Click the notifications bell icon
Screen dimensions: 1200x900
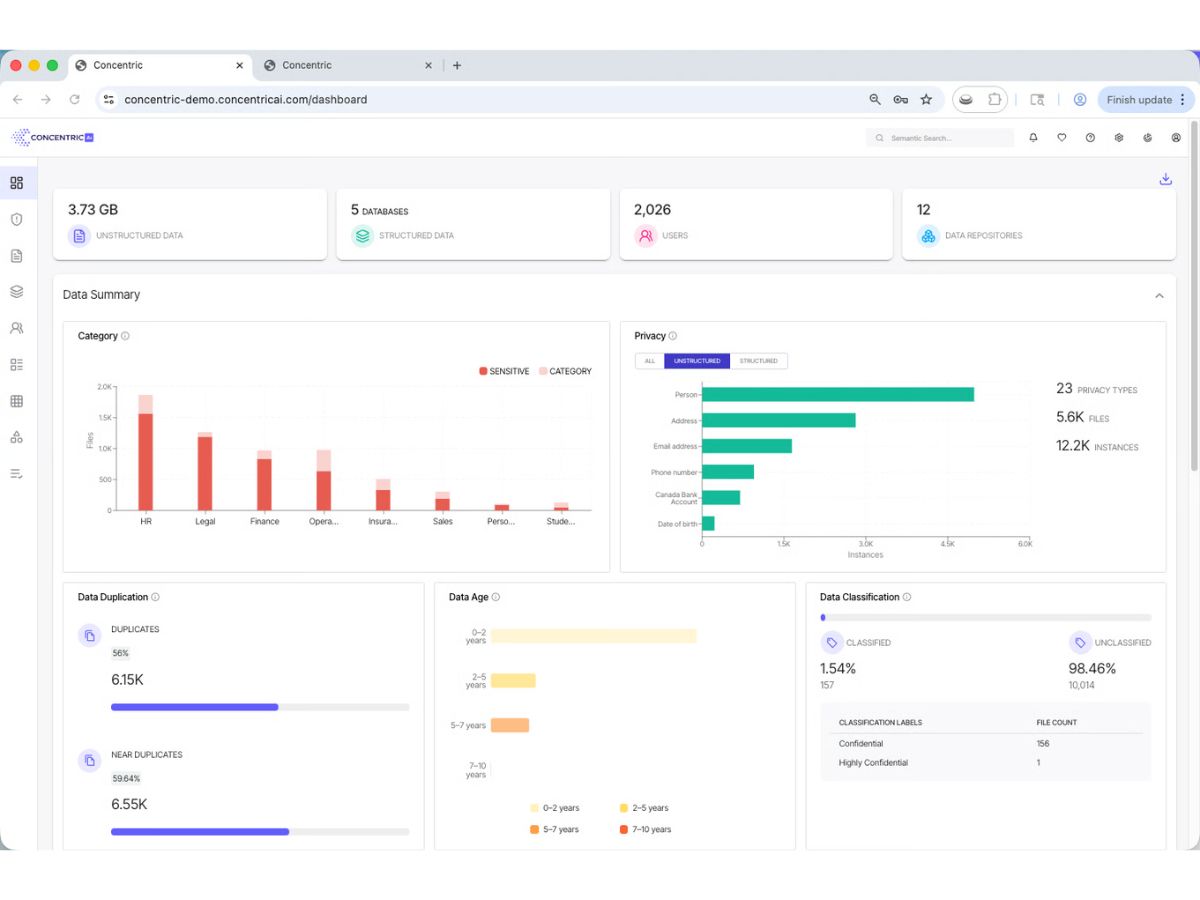(x=1033, y=138)
